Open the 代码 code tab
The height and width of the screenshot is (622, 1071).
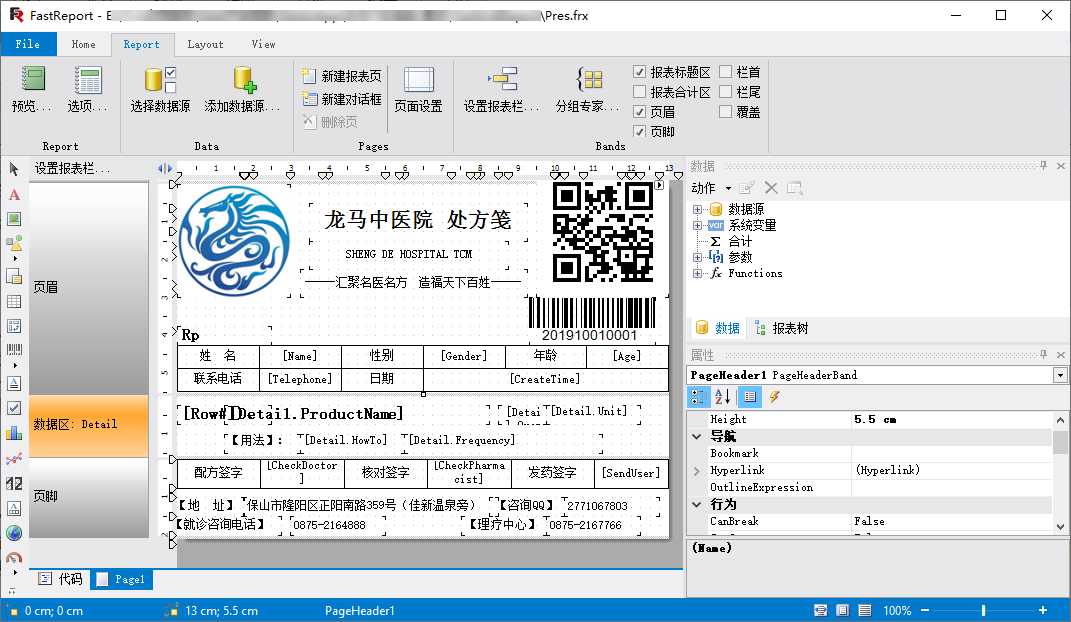(x=61, y=579)
